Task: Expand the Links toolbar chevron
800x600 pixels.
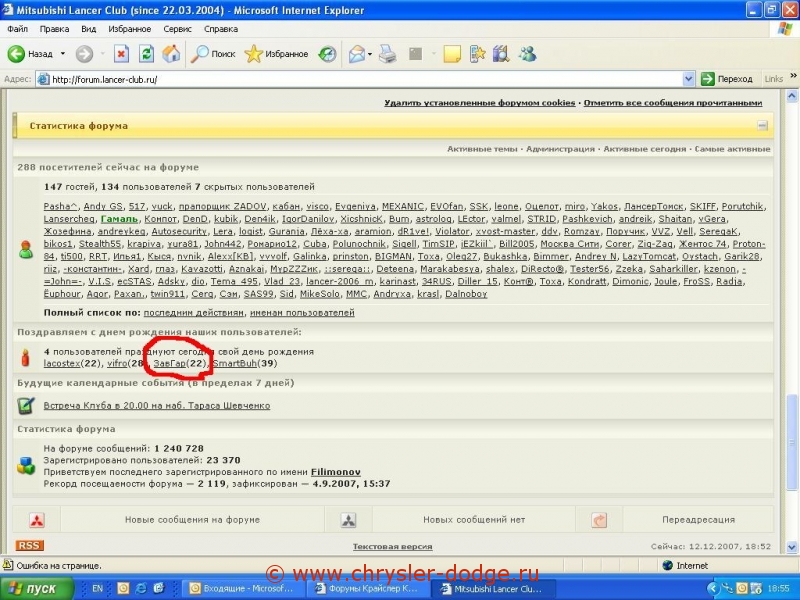Action: [x=793, y=76]
